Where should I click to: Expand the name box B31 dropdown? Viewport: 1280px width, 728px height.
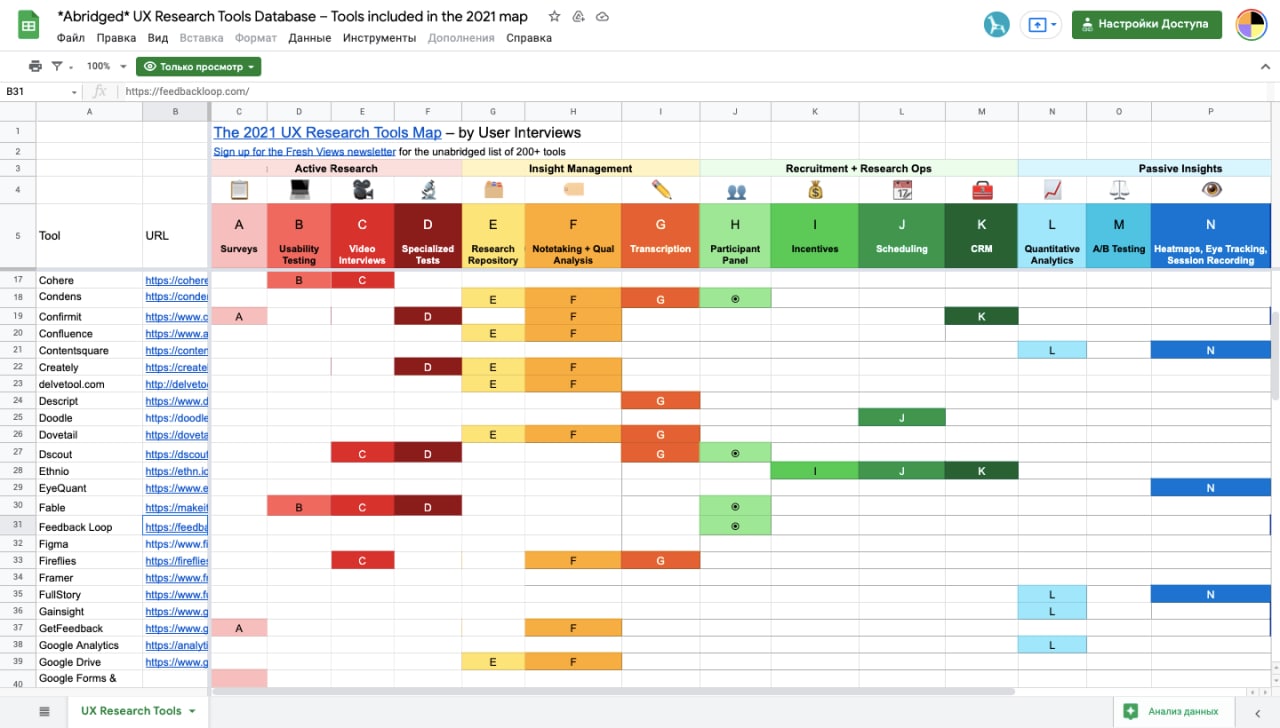(74, 91)
